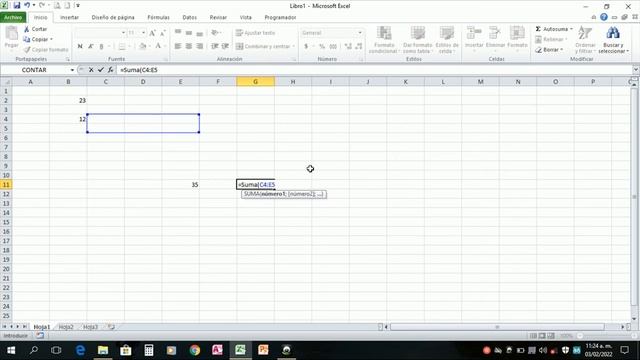Cancel formula entry with the X button
The height and width of the screenshot is (360, 640).
[91, 70]
